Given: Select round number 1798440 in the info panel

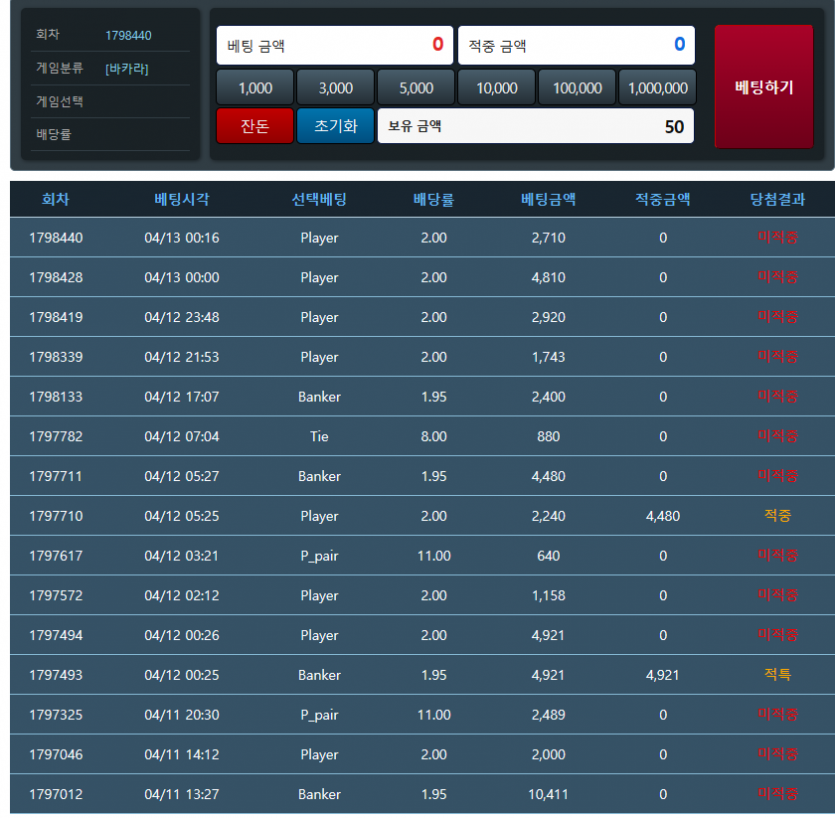Looking at the screenshot, I should point(128,36).
